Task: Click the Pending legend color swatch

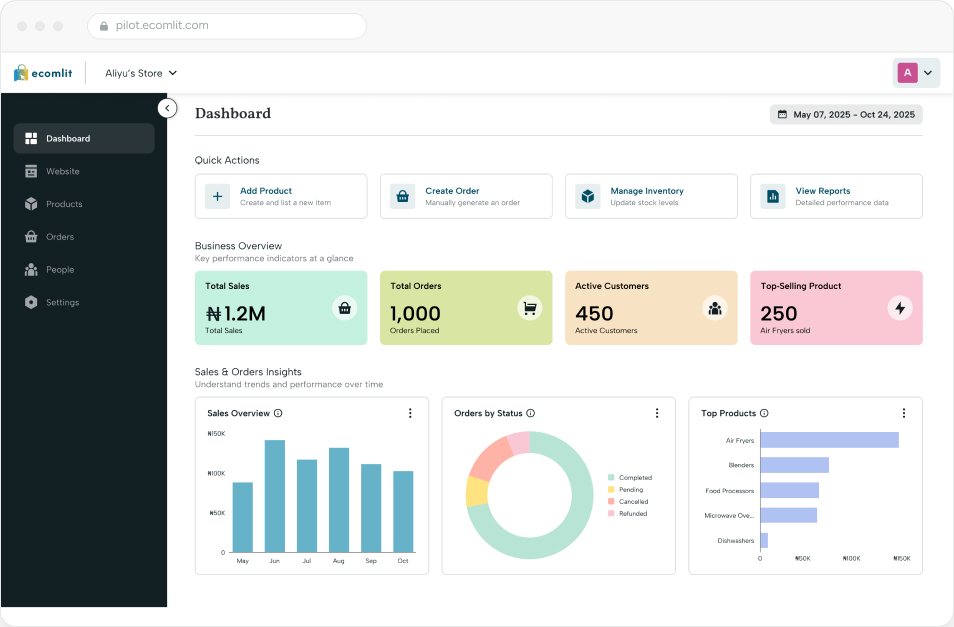Action: point(611,490)
